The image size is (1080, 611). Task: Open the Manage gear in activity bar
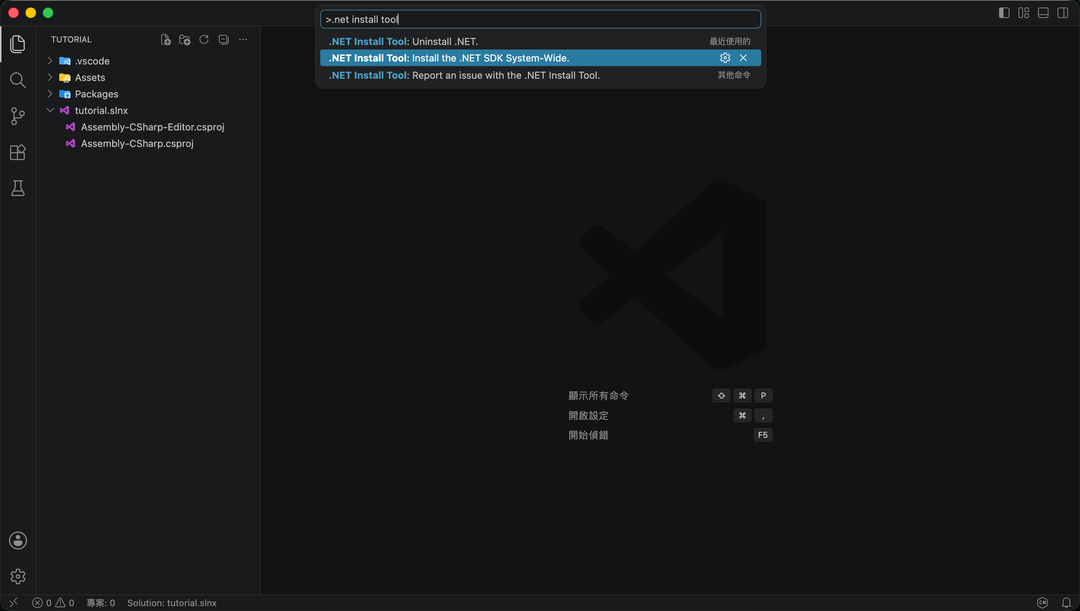pos(18,577)
